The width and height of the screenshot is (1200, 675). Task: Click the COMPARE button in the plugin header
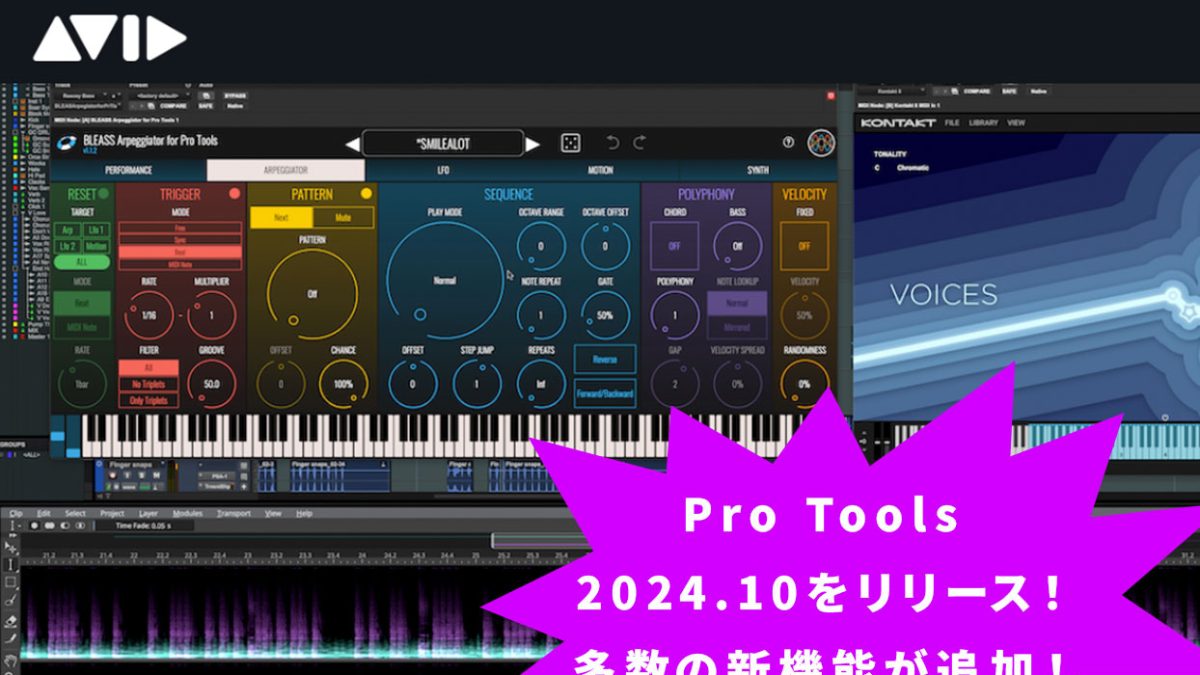[x=172, y=106]
